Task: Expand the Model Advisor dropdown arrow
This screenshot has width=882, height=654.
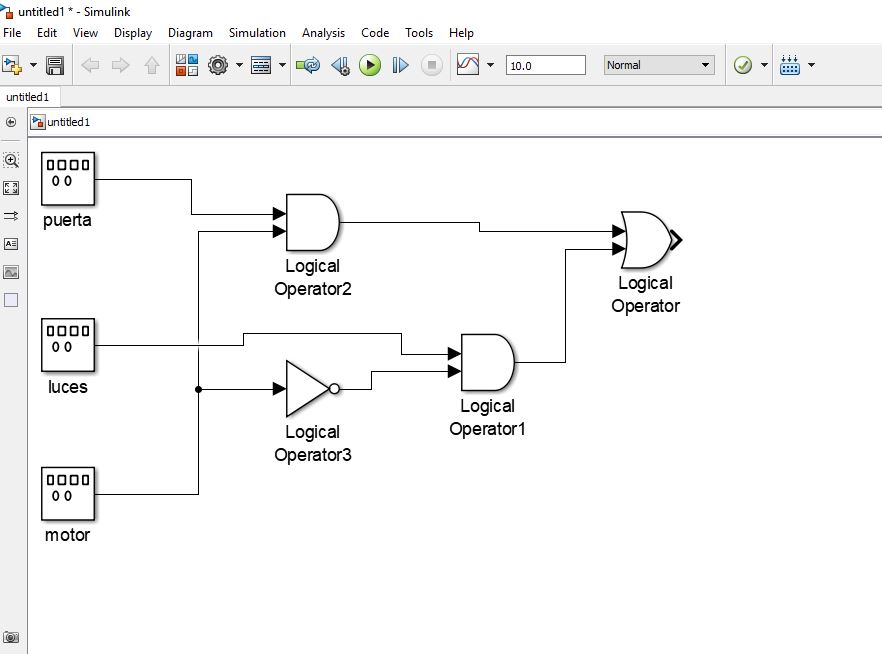Action: tap(764, 65)
